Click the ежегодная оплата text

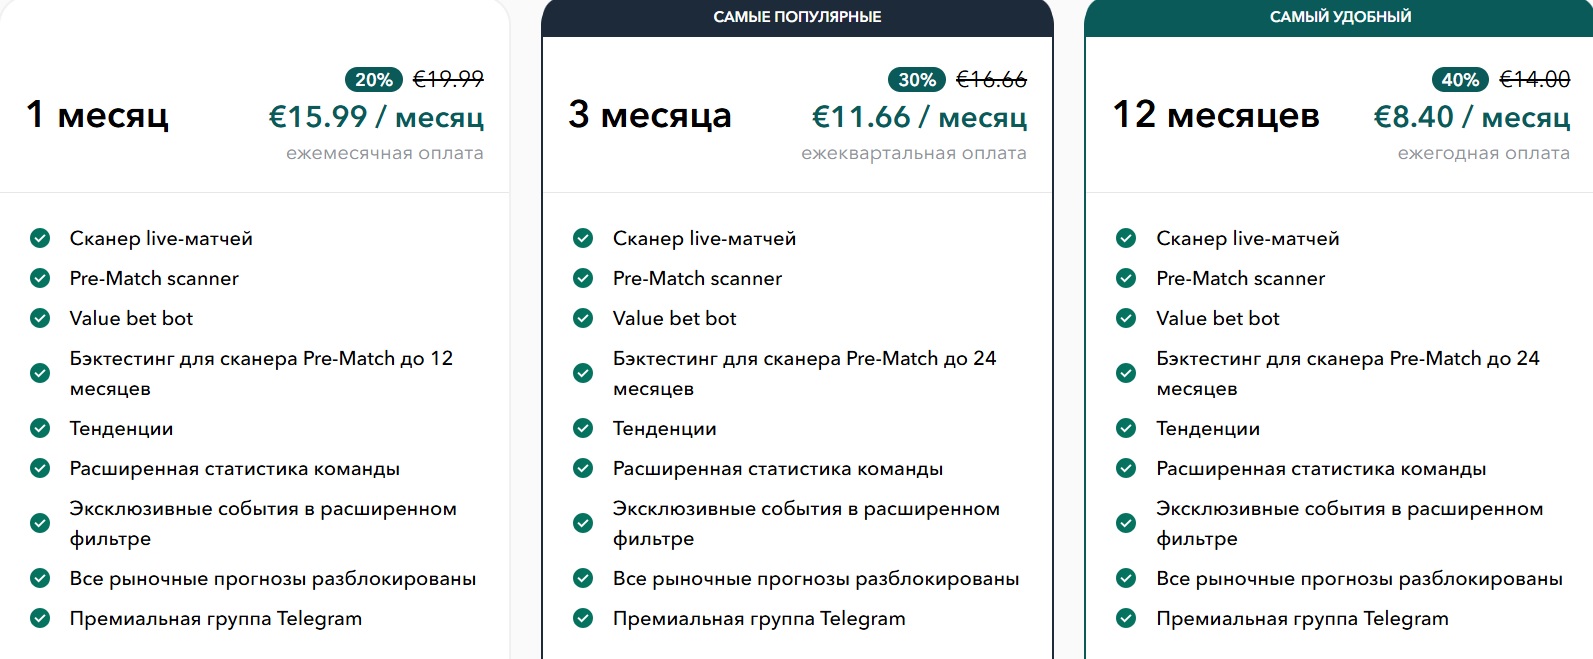pos(1486,153)
